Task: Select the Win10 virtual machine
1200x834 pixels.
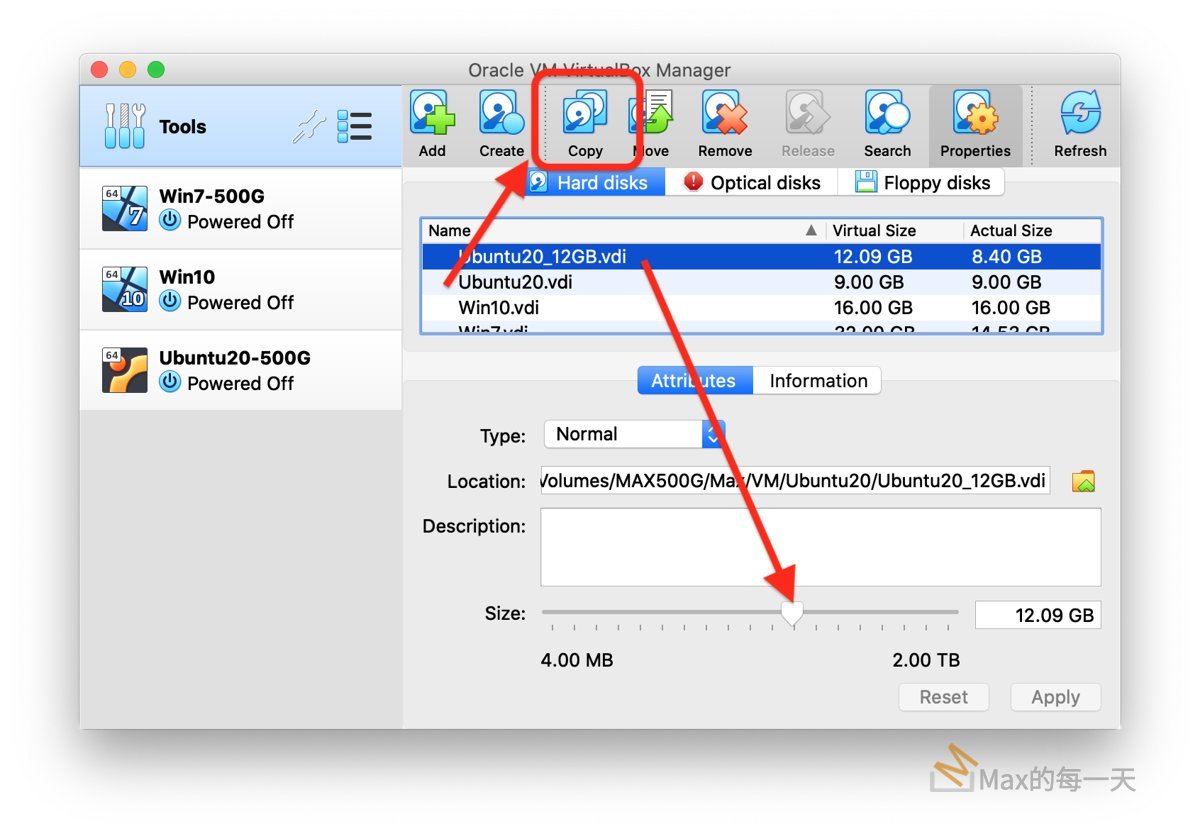Action: [240, 289]
